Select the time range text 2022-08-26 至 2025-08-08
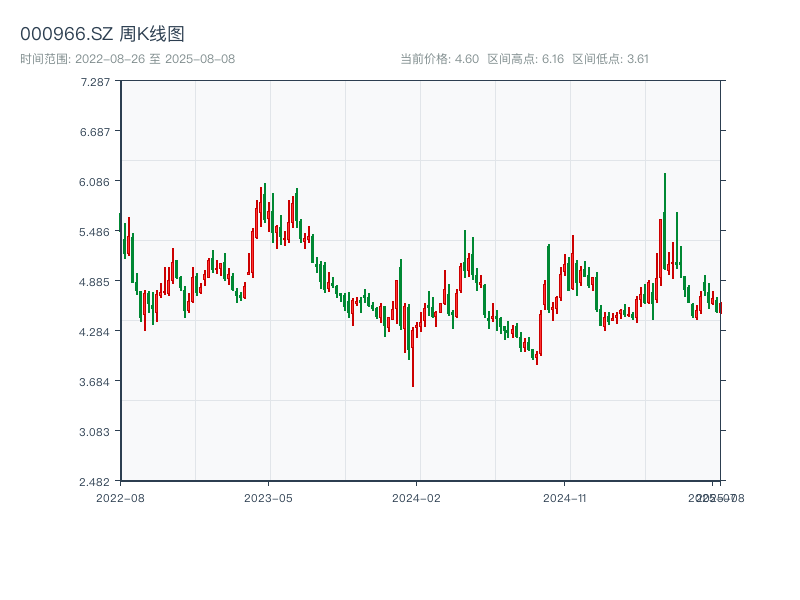800x600 pixels. [x=155, y=59]
